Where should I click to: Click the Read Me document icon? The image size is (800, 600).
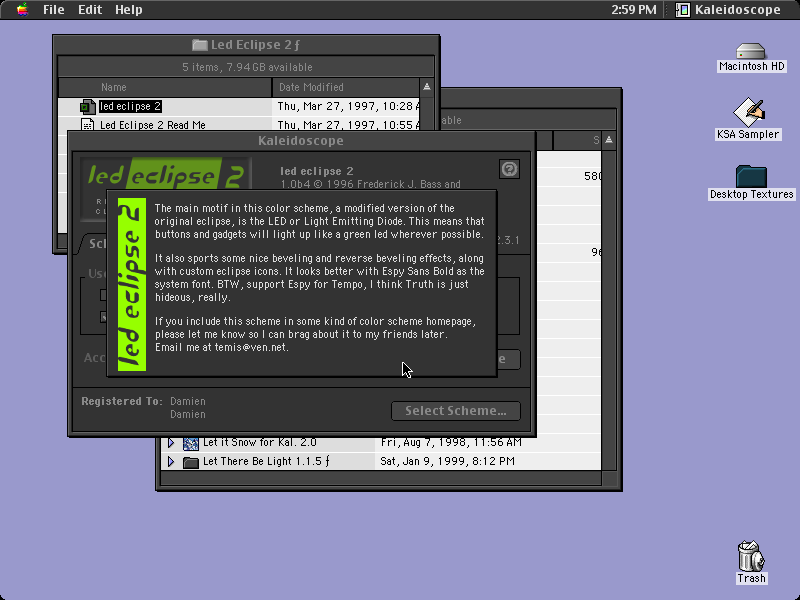point(87,124)
